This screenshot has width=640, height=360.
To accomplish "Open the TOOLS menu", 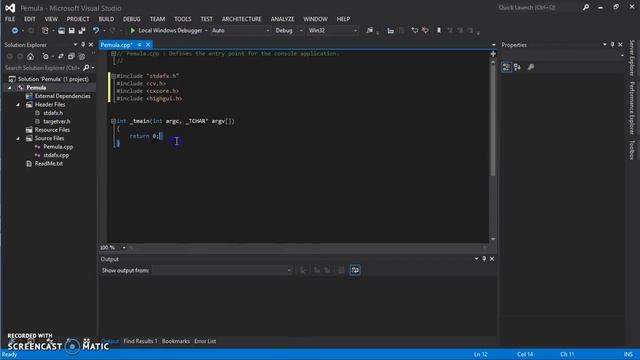I will [x=182, y=19].
